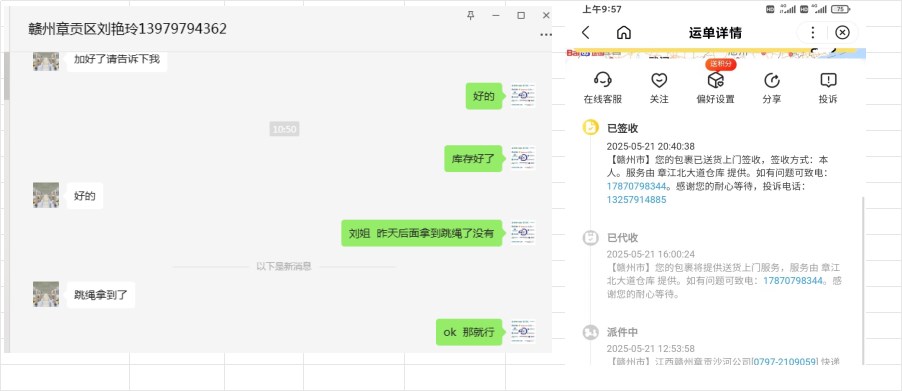The image size is (902, 391).
Task: Open 偏好设置 package icon
Action: point(716,80)
